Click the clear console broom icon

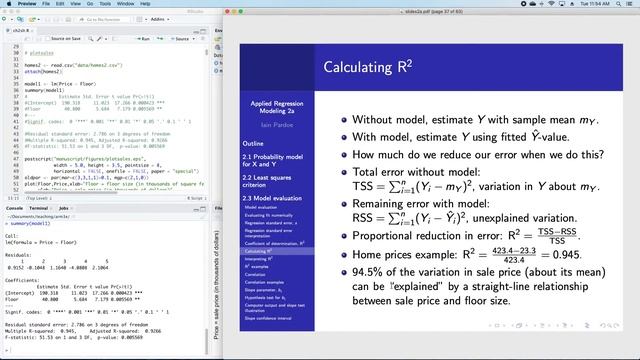(203, 216)
